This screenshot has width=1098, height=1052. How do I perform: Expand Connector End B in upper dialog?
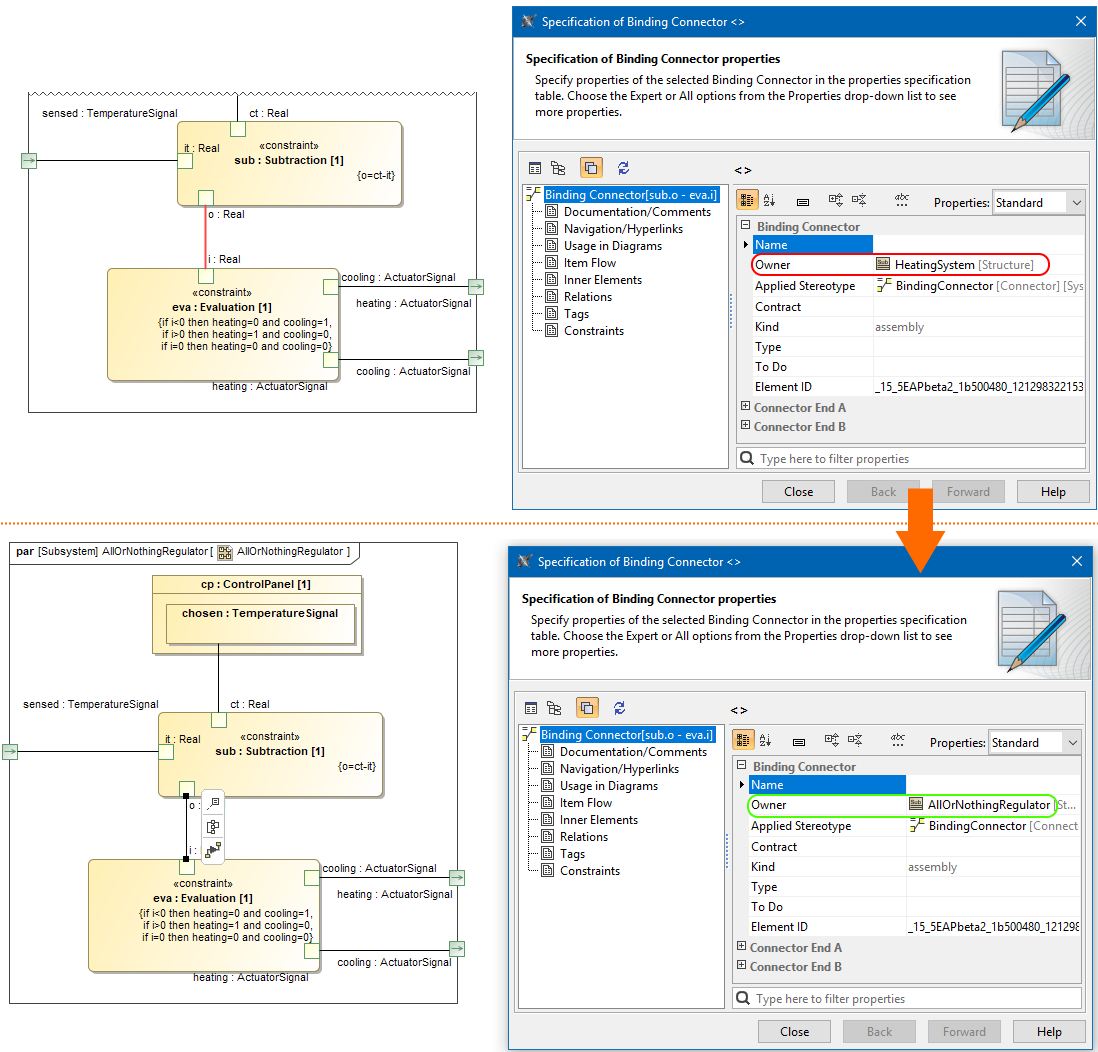(x=746, y=425)
